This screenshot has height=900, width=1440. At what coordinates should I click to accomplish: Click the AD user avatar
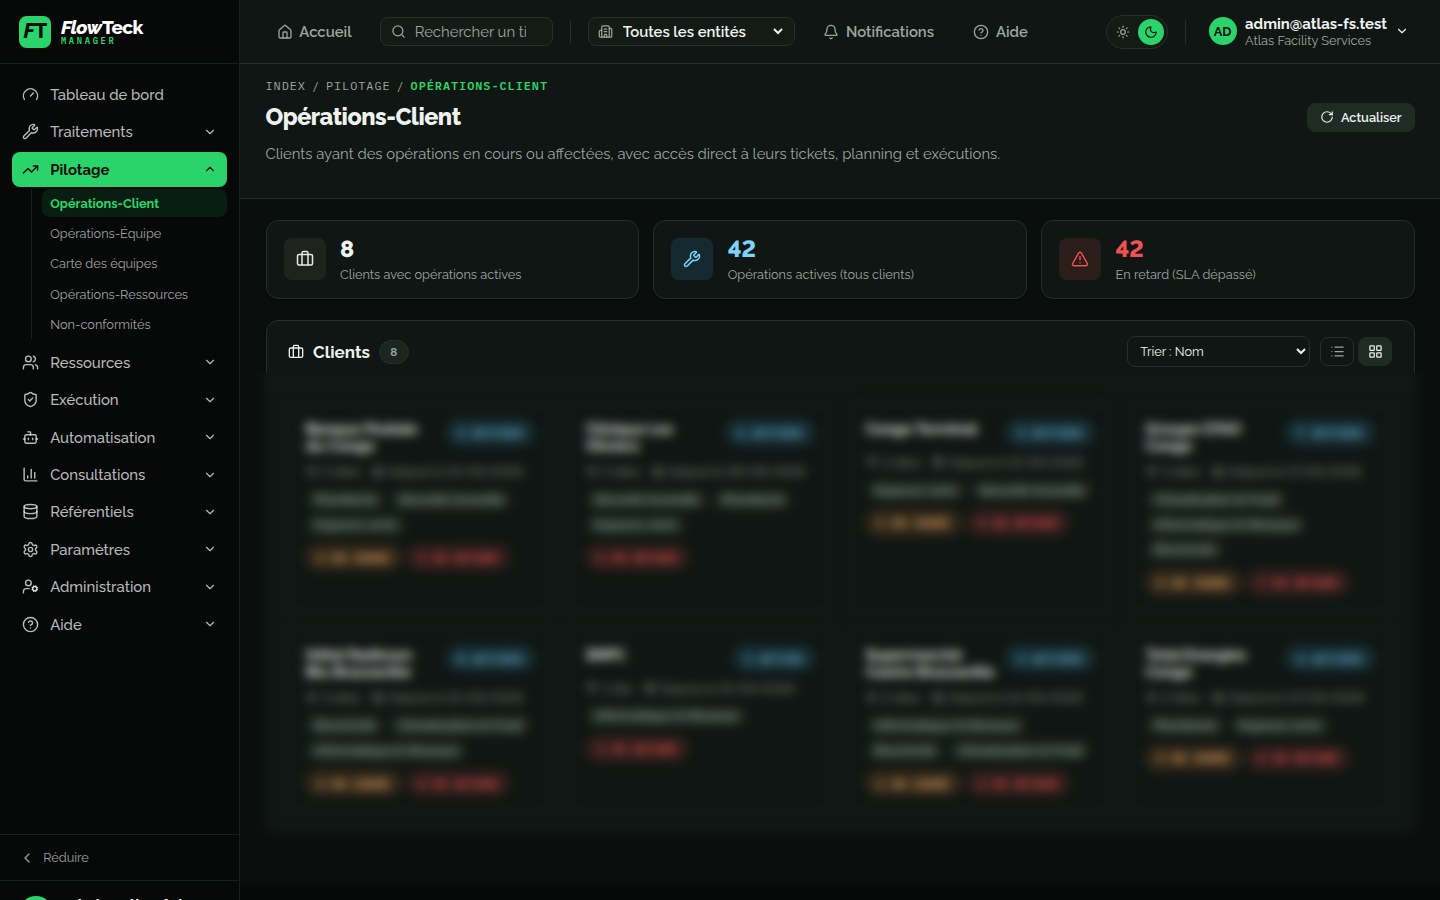click(1222, 32)
